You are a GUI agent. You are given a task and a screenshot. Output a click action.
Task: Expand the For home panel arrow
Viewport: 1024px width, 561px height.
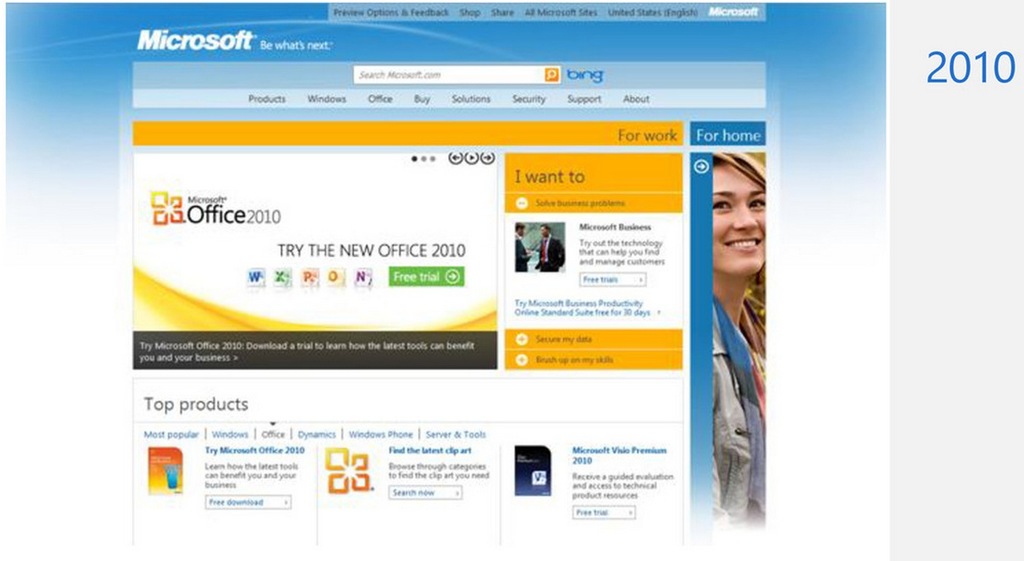701,167
